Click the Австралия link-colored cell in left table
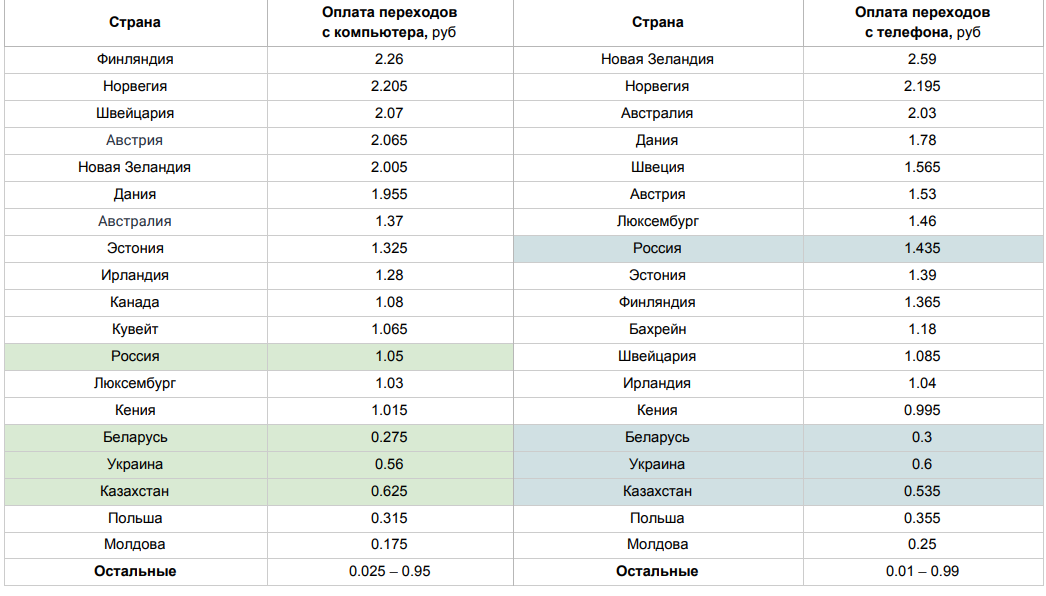1046x596 pixels. coord(135,222)
